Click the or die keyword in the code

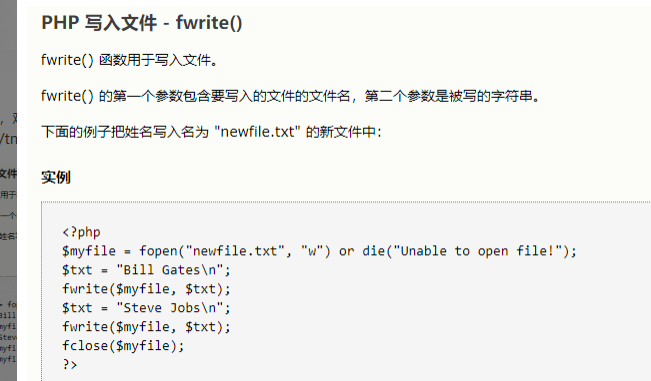[x=362, y=251]
